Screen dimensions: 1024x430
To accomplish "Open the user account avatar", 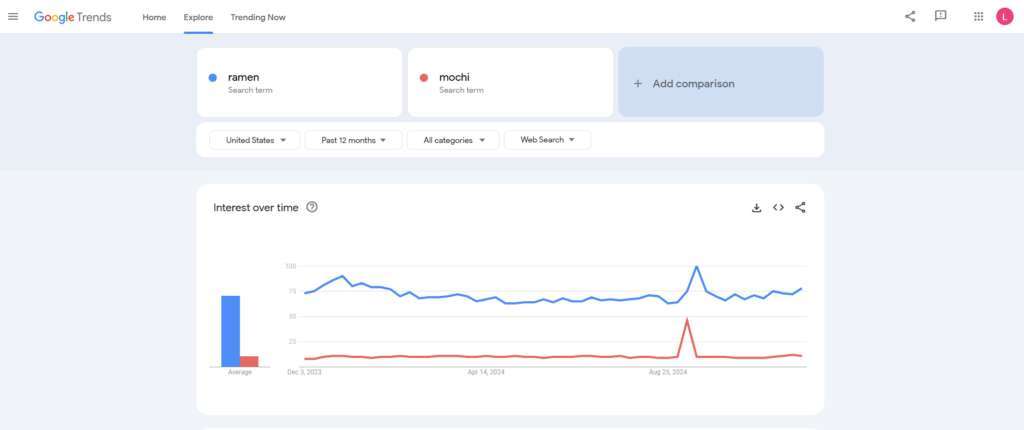I will (1004, 17).
